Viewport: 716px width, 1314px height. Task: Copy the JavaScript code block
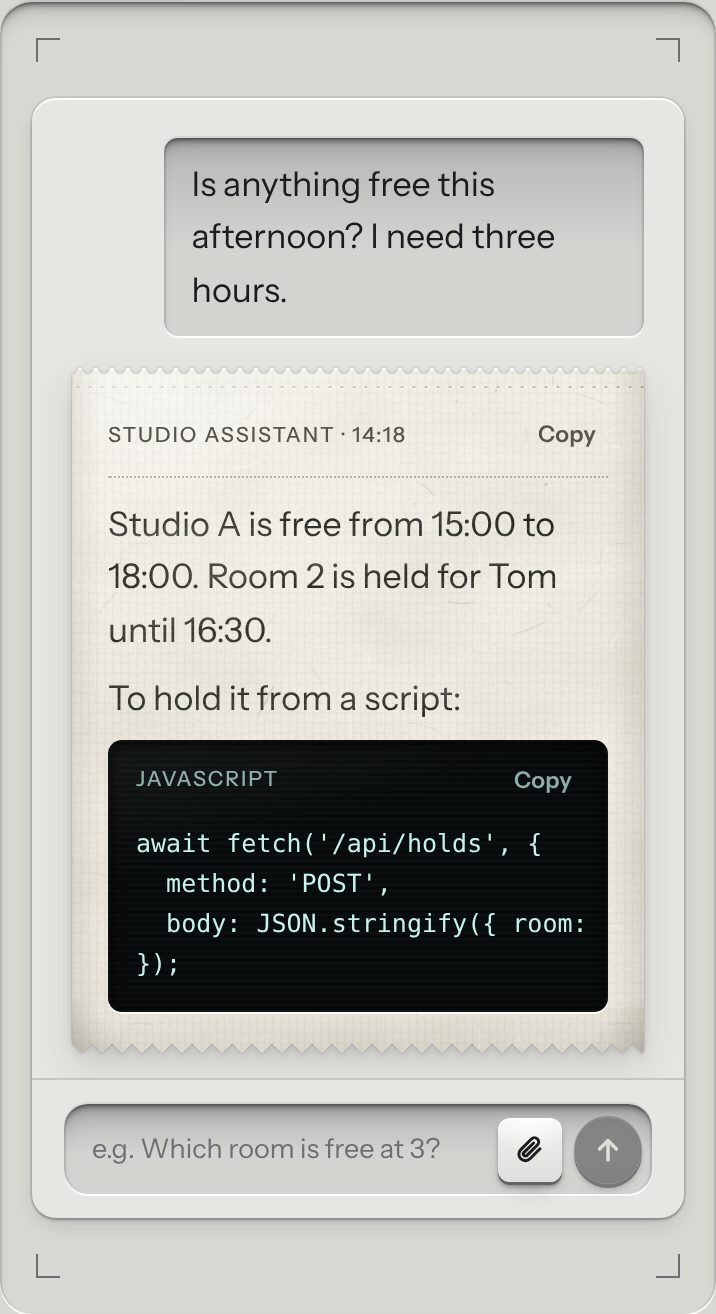point(542,781)
